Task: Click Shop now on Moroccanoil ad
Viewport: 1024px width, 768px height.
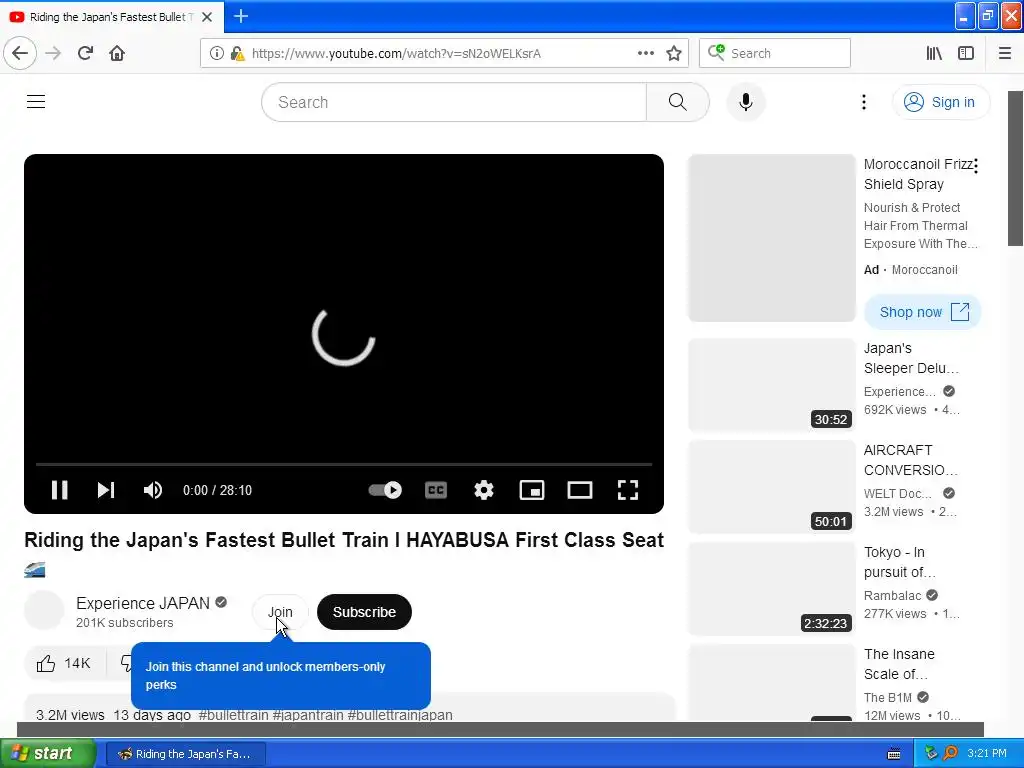Action: click(923, 312)
